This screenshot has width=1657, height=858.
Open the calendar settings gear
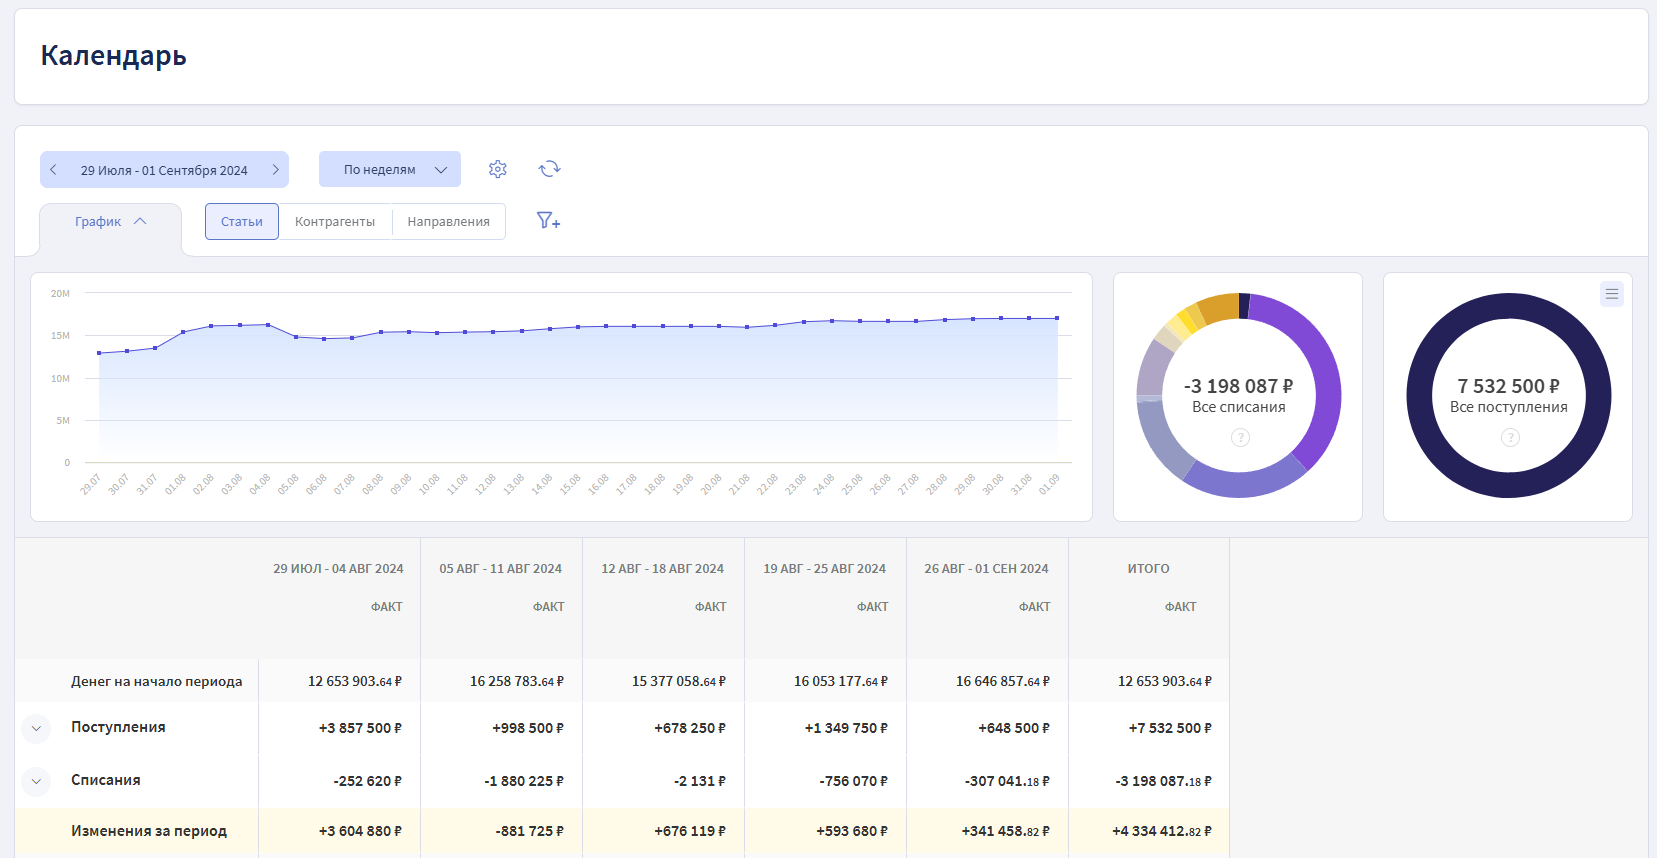[498, 169]
